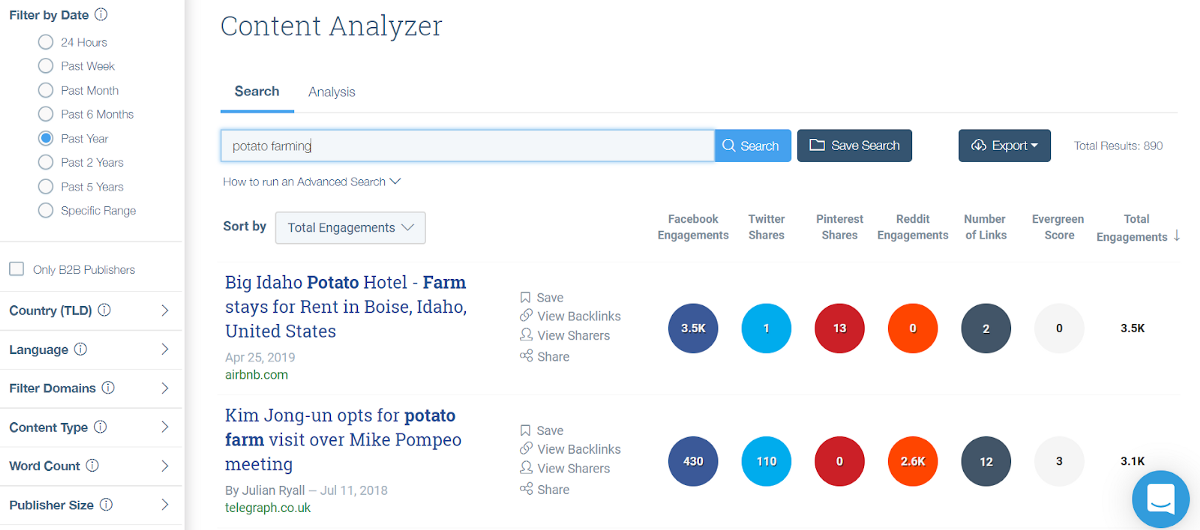Click the potato farming search input field
The image size is (1200, 530).
click(467, 146)
